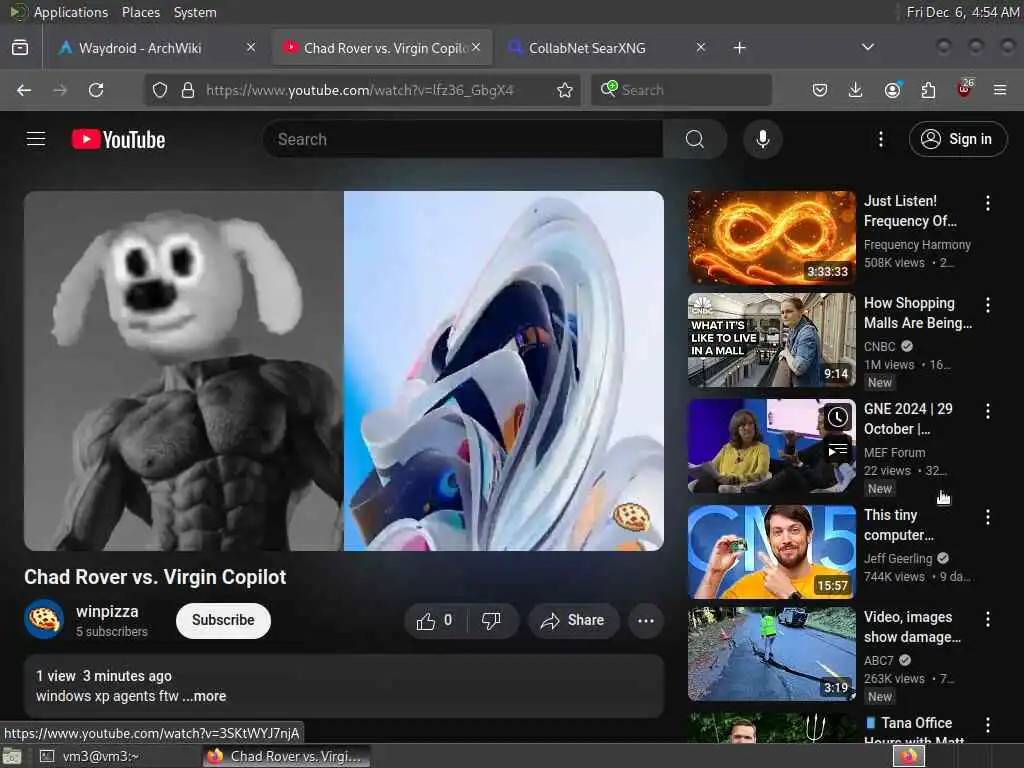
Task: Click the clock Fri Dec 6, 4:54 AM
Action: pyautogui.click(x=963, y=12)
